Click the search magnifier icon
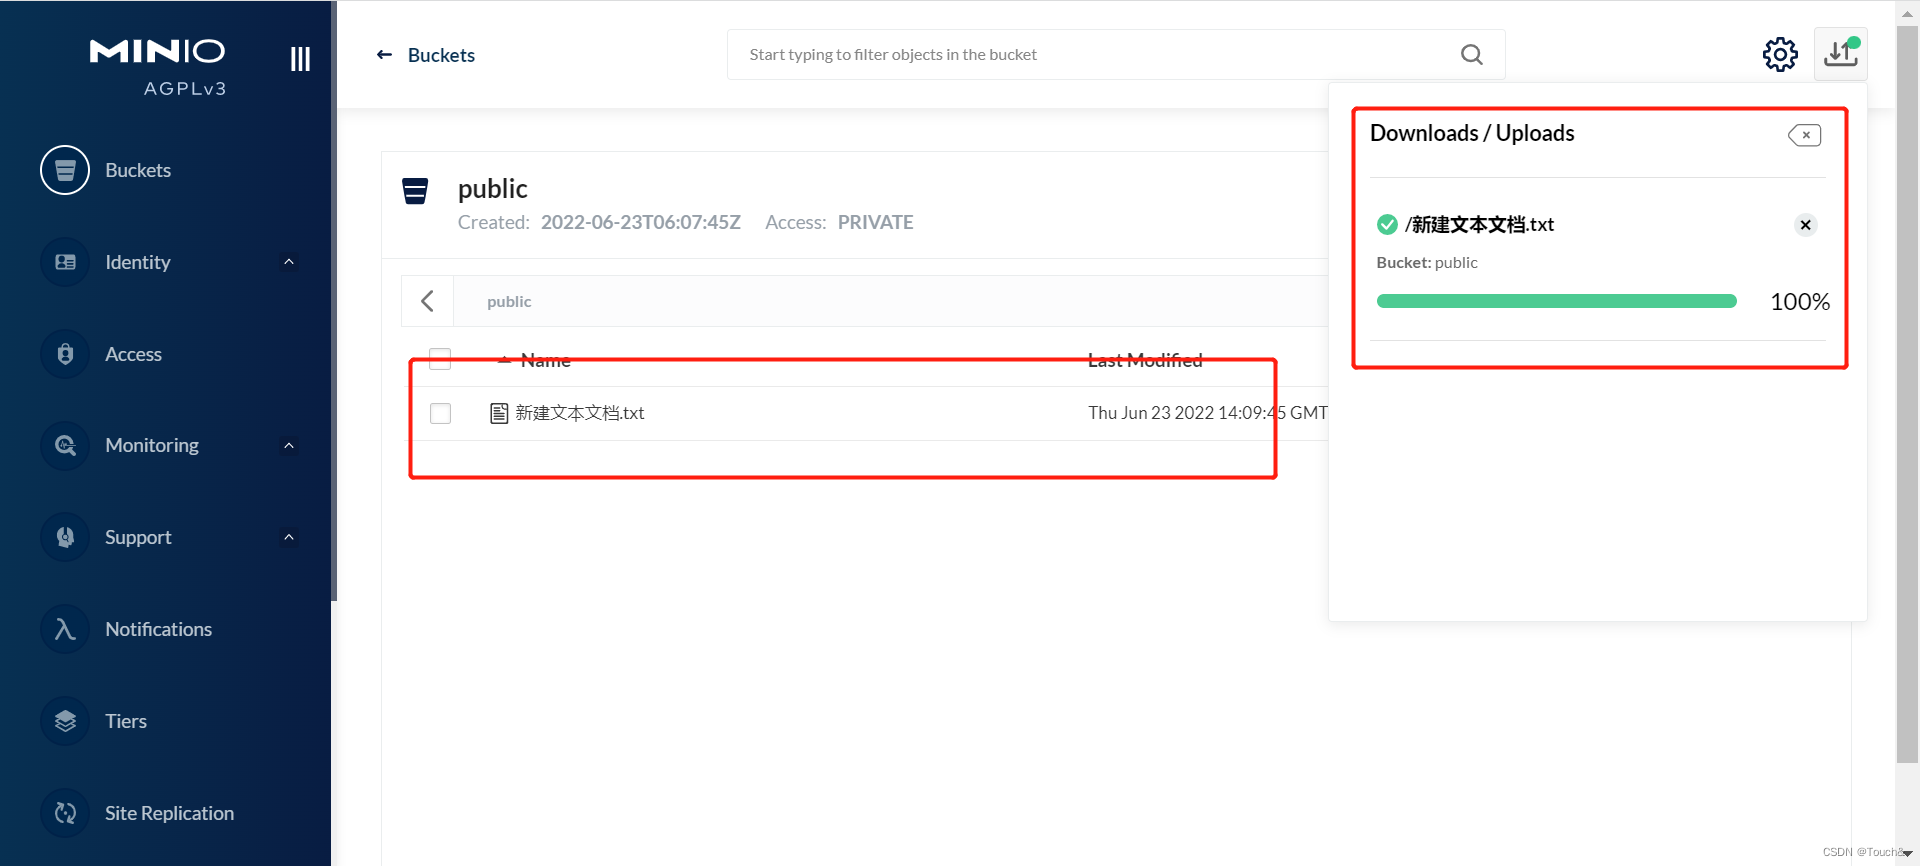1920x866 pixels. [1471, 54]
